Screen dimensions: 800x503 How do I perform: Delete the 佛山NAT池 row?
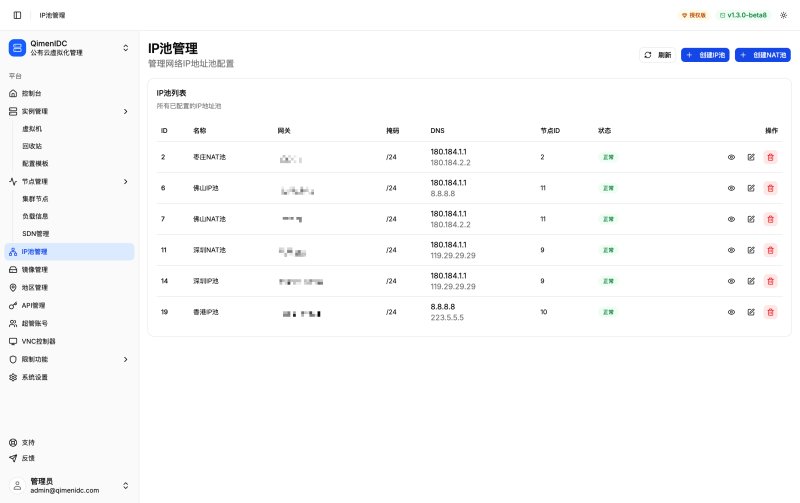771,219
